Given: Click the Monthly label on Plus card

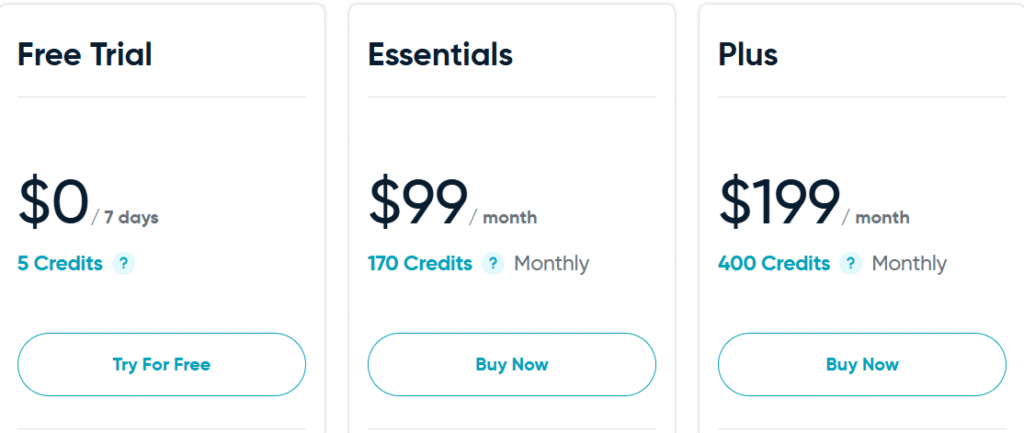Looking at the screenshot, I should [909, 264].
